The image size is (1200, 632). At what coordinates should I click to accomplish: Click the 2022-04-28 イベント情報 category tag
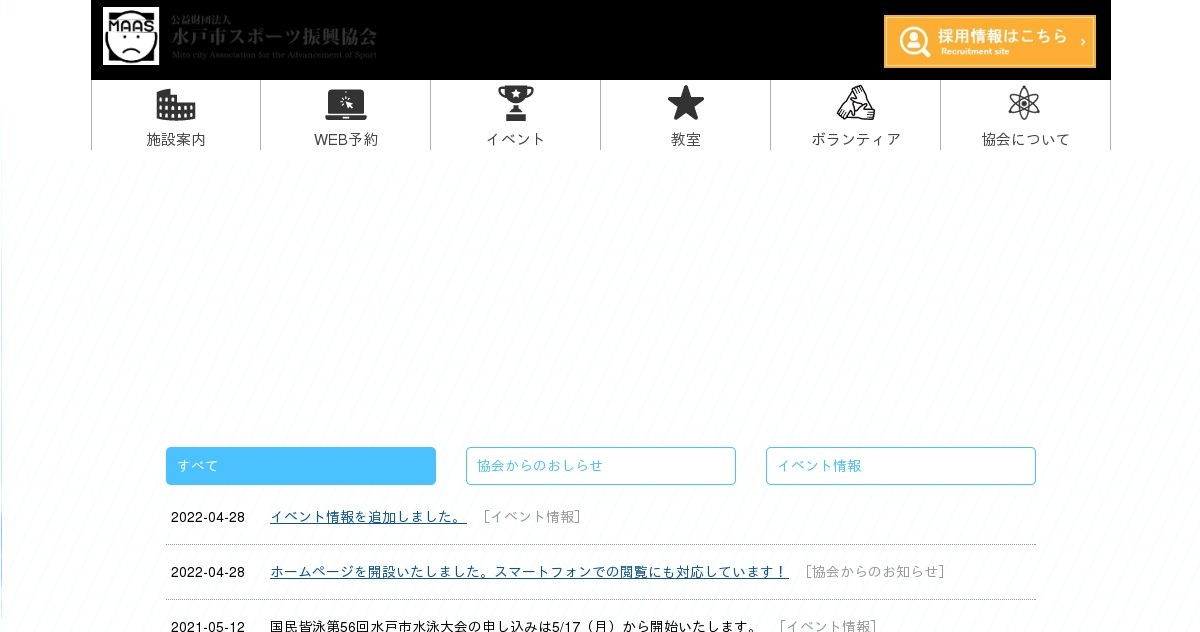[x=531, y=517]
